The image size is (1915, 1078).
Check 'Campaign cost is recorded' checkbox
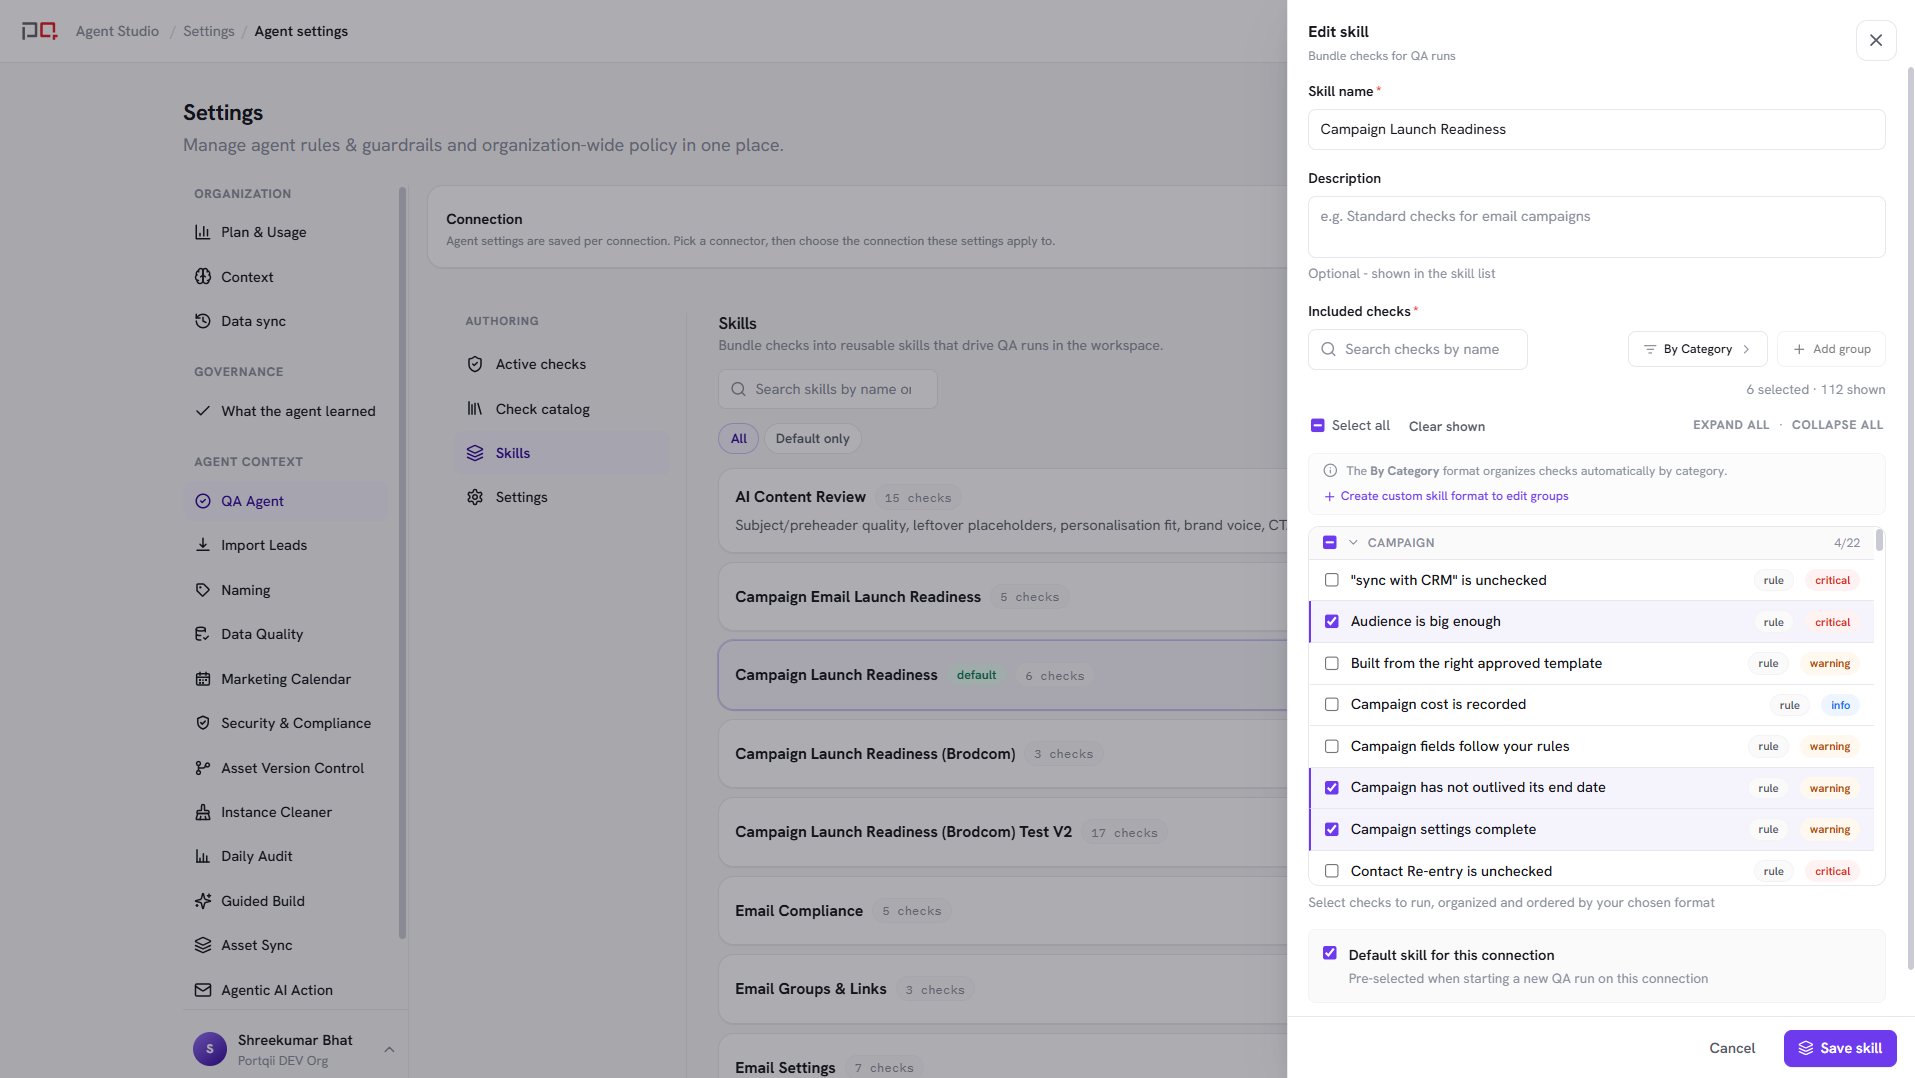[1332, 705]
